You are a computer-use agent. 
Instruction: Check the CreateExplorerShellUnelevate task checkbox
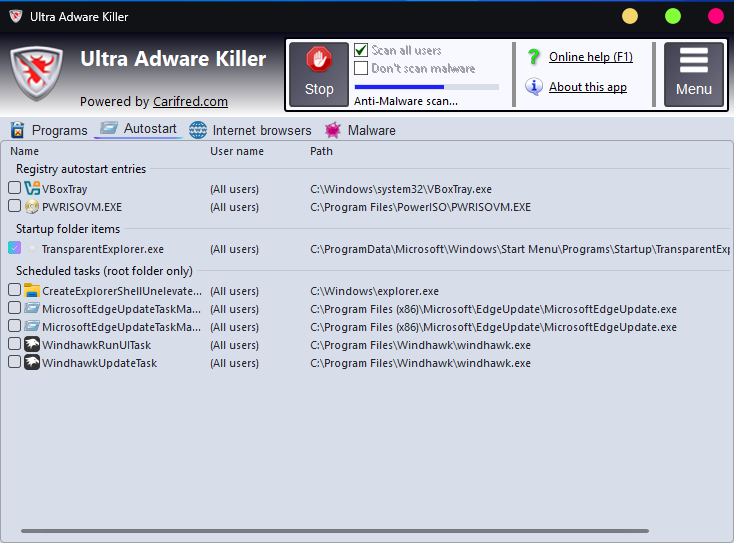pos(15,290)
